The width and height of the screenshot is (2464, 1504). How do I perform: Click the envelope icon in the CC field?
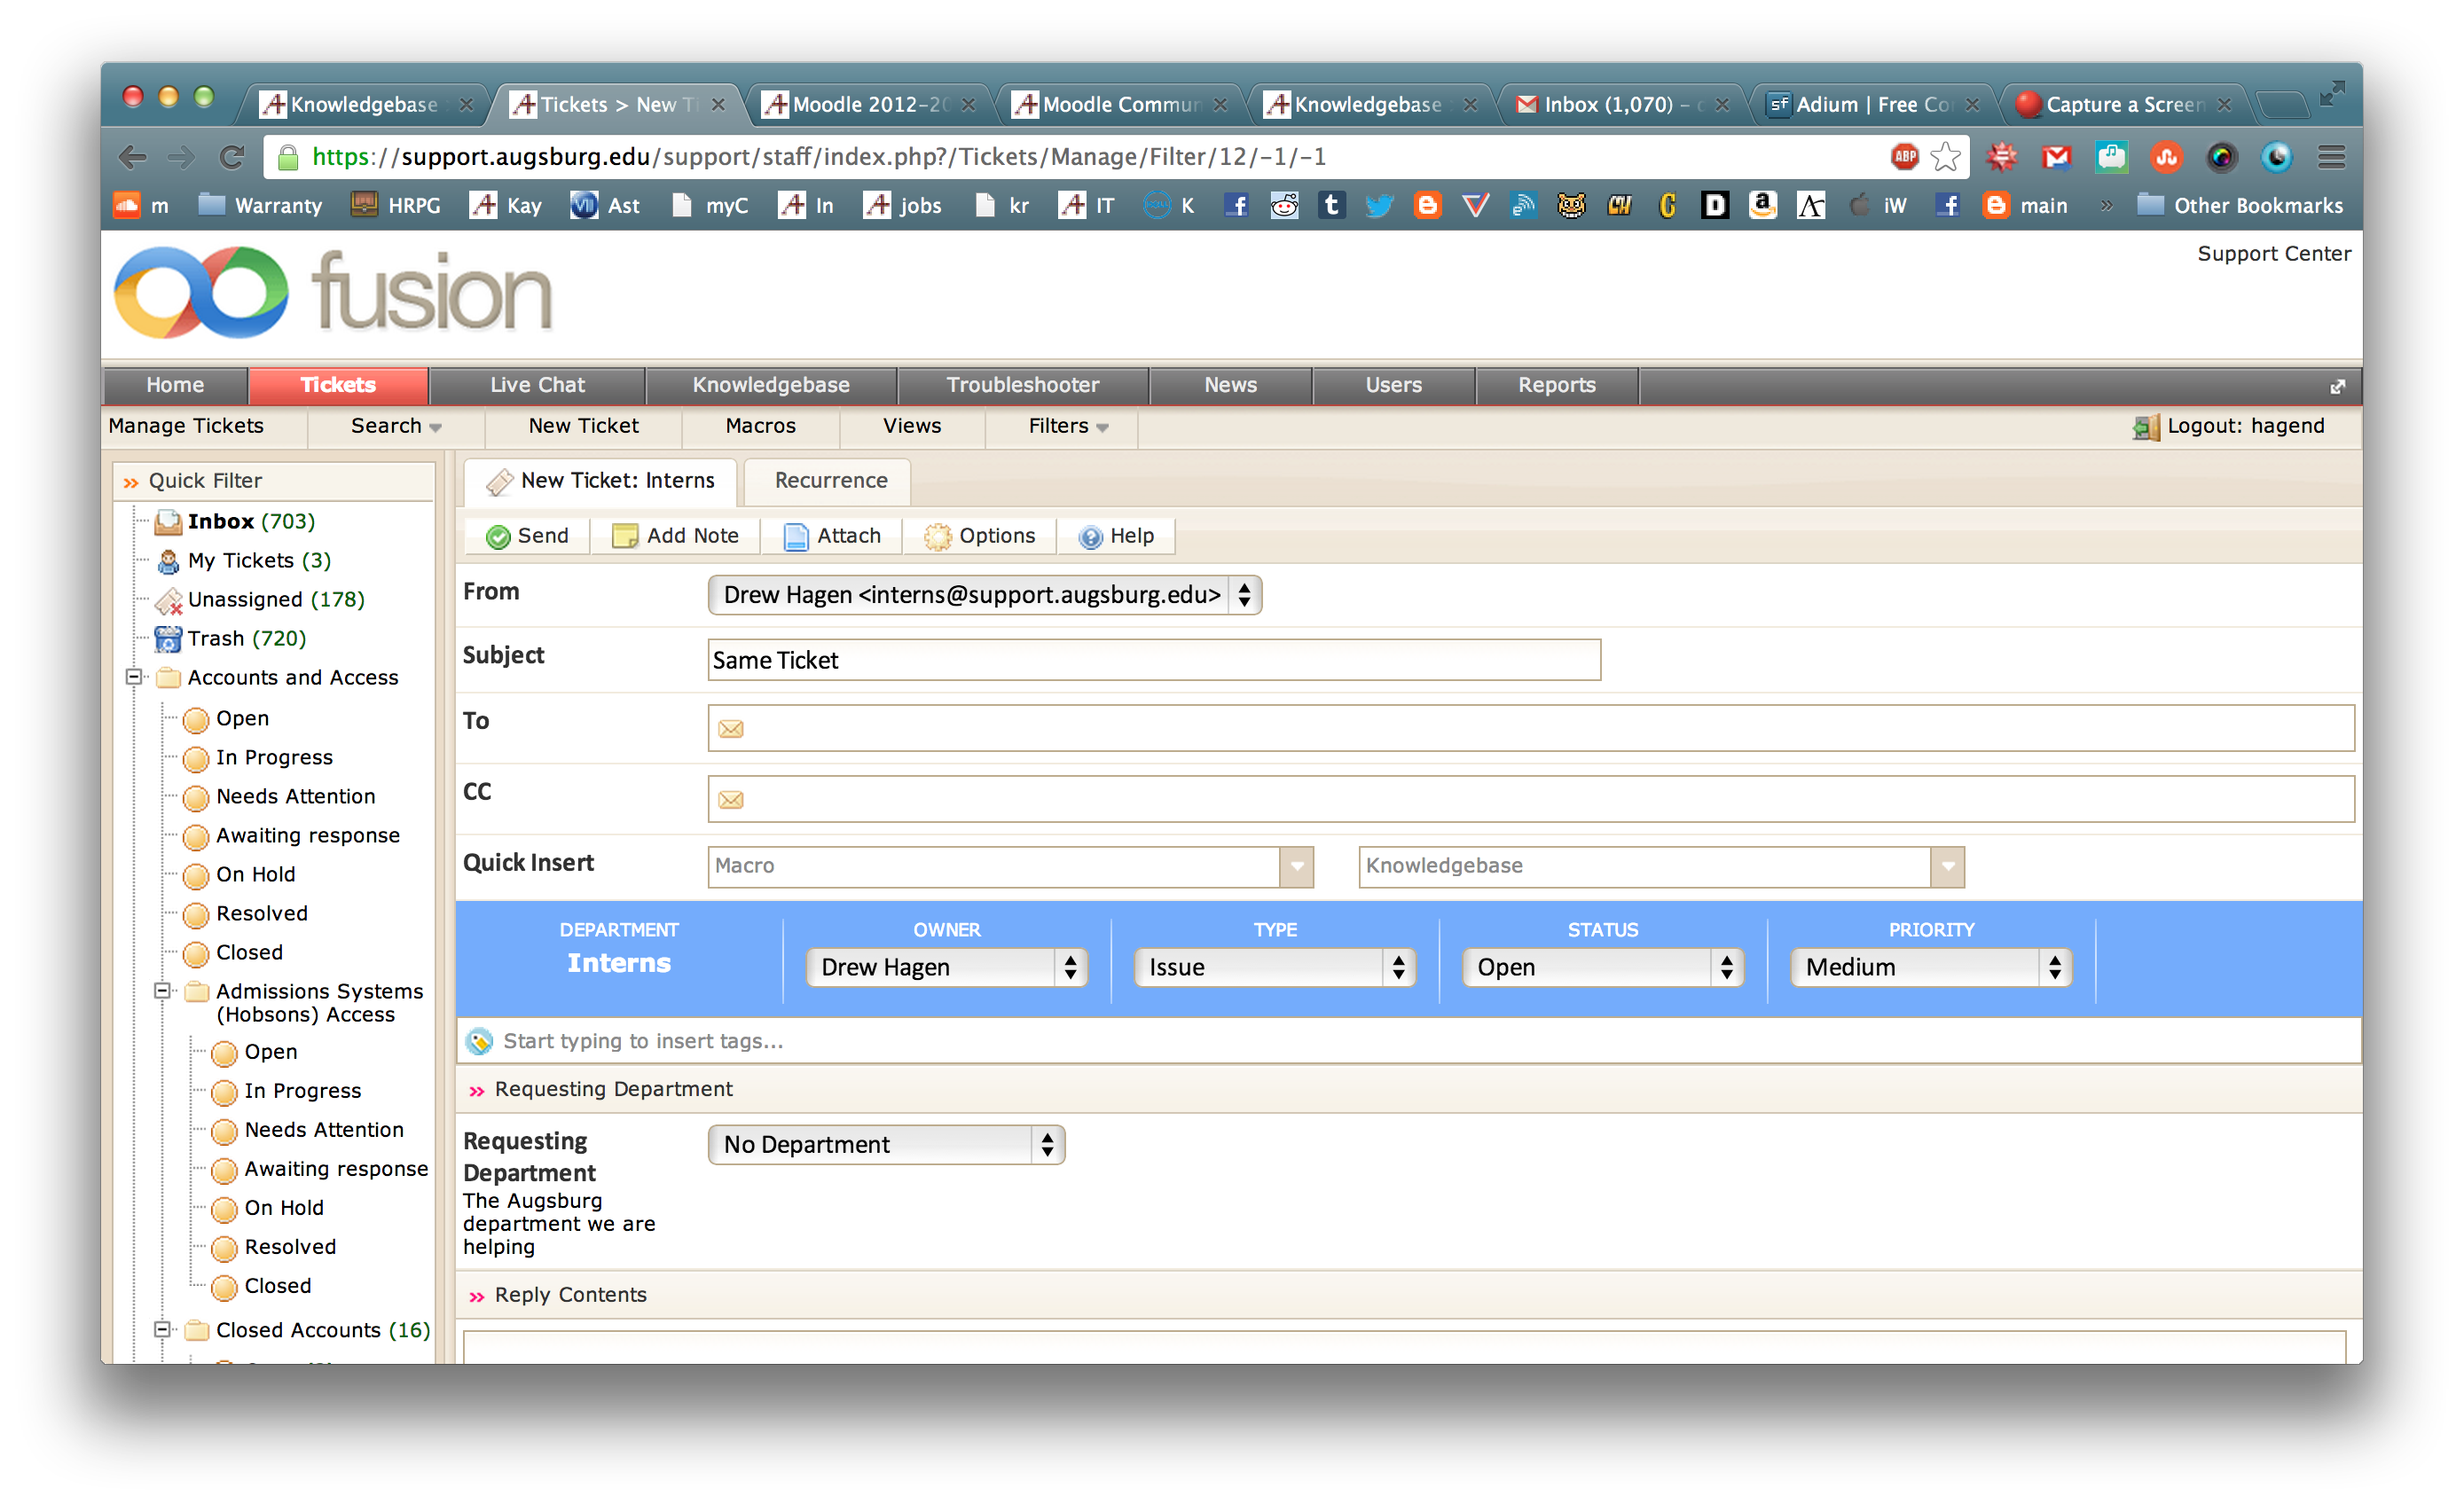pyautogui.click(x=731, y=800)
